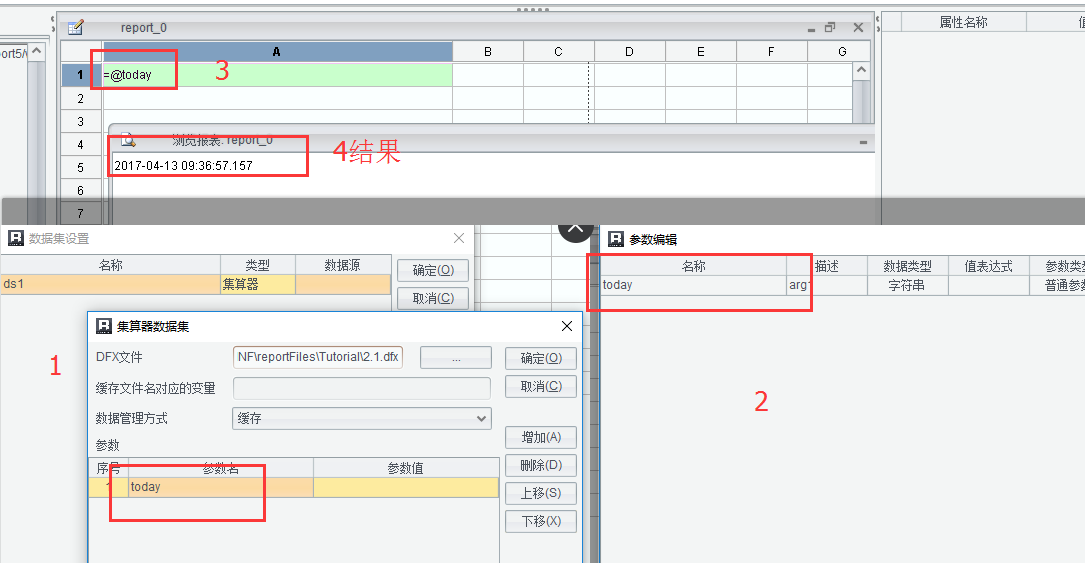Click the 属性名称 column header in properties panel

pos(963,22)
